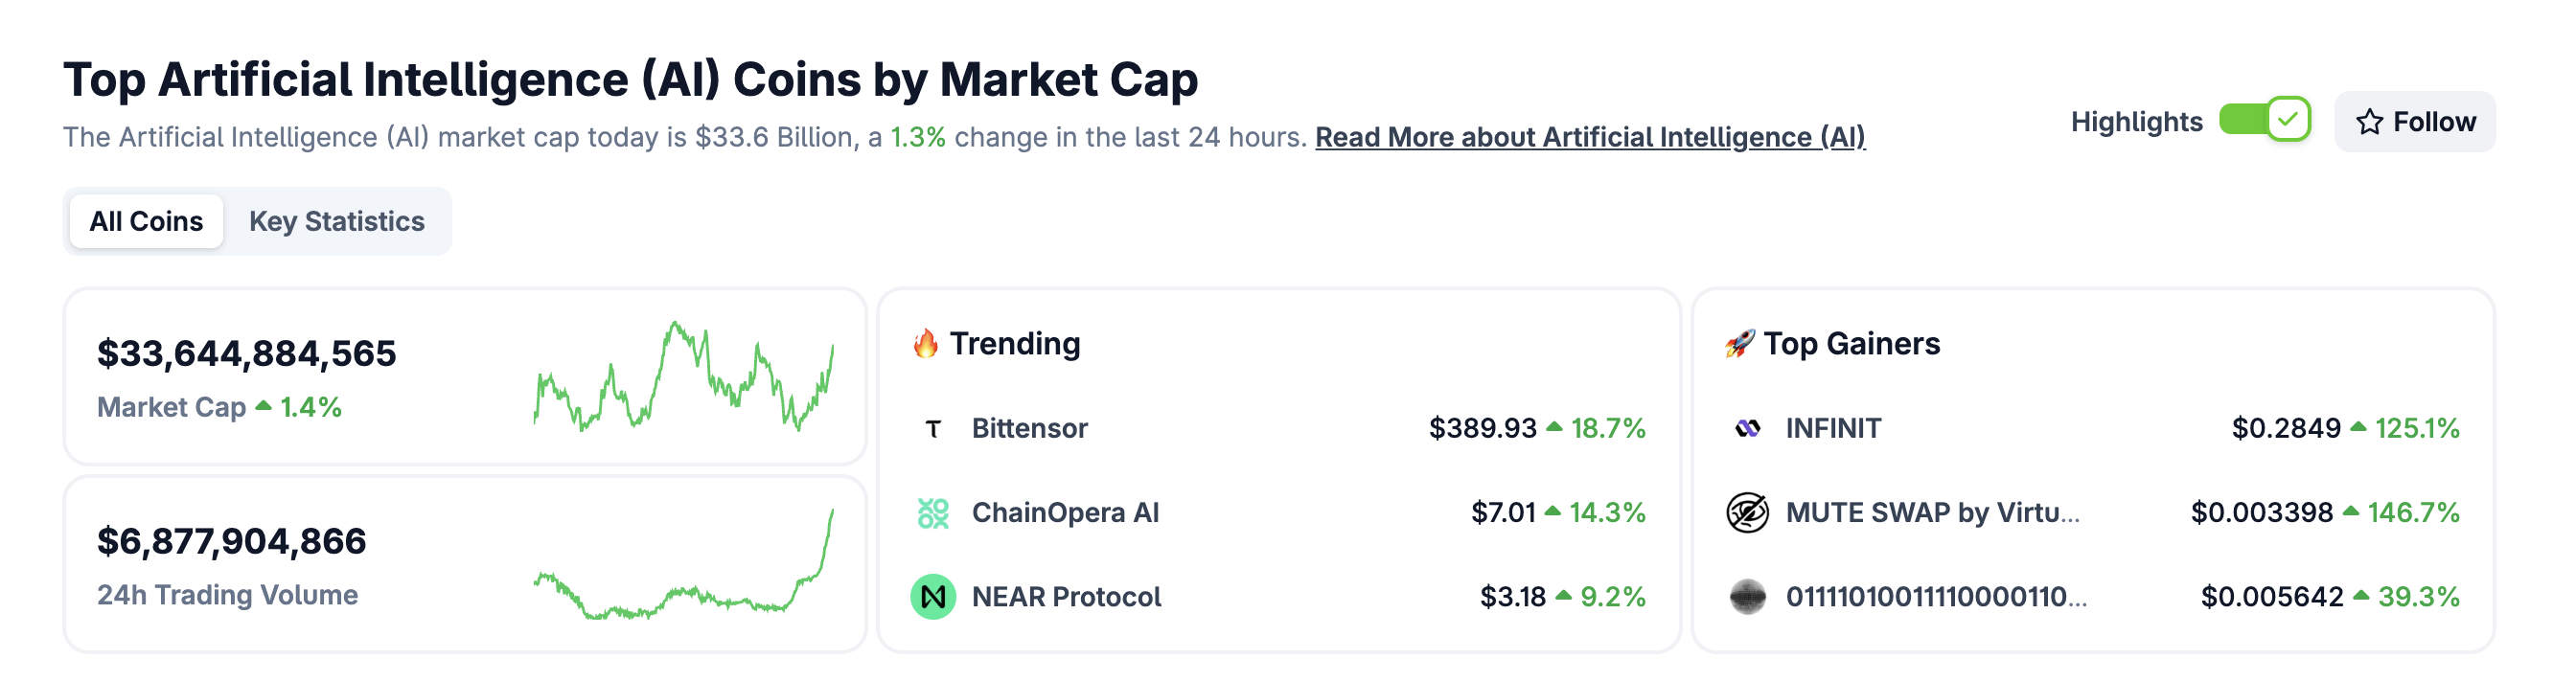The image size is (2576, 682).
Task: Click the ChainOpera AI logo icon
Action: 933,513
